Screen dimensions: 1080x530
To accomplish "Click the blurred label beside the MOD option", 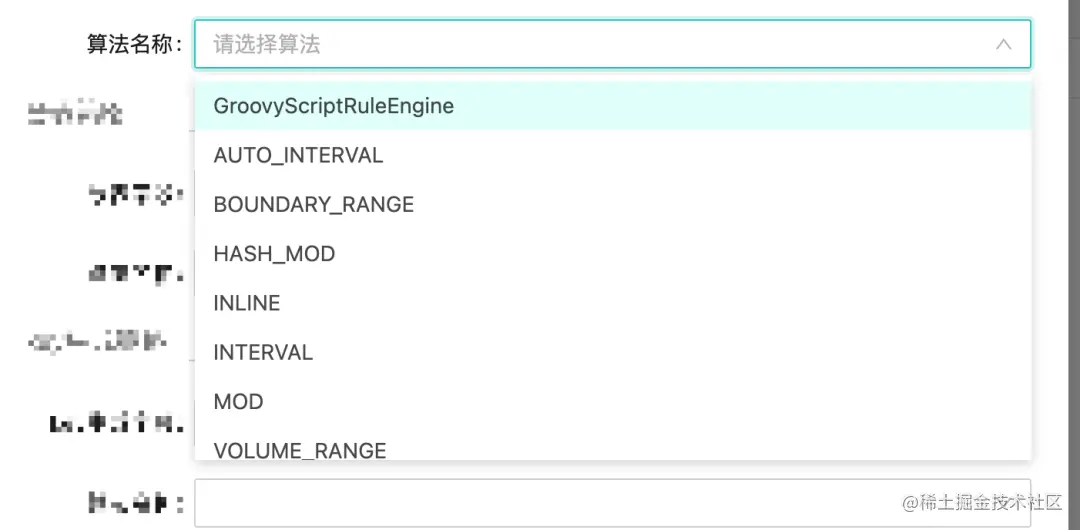I will (117, 424).
